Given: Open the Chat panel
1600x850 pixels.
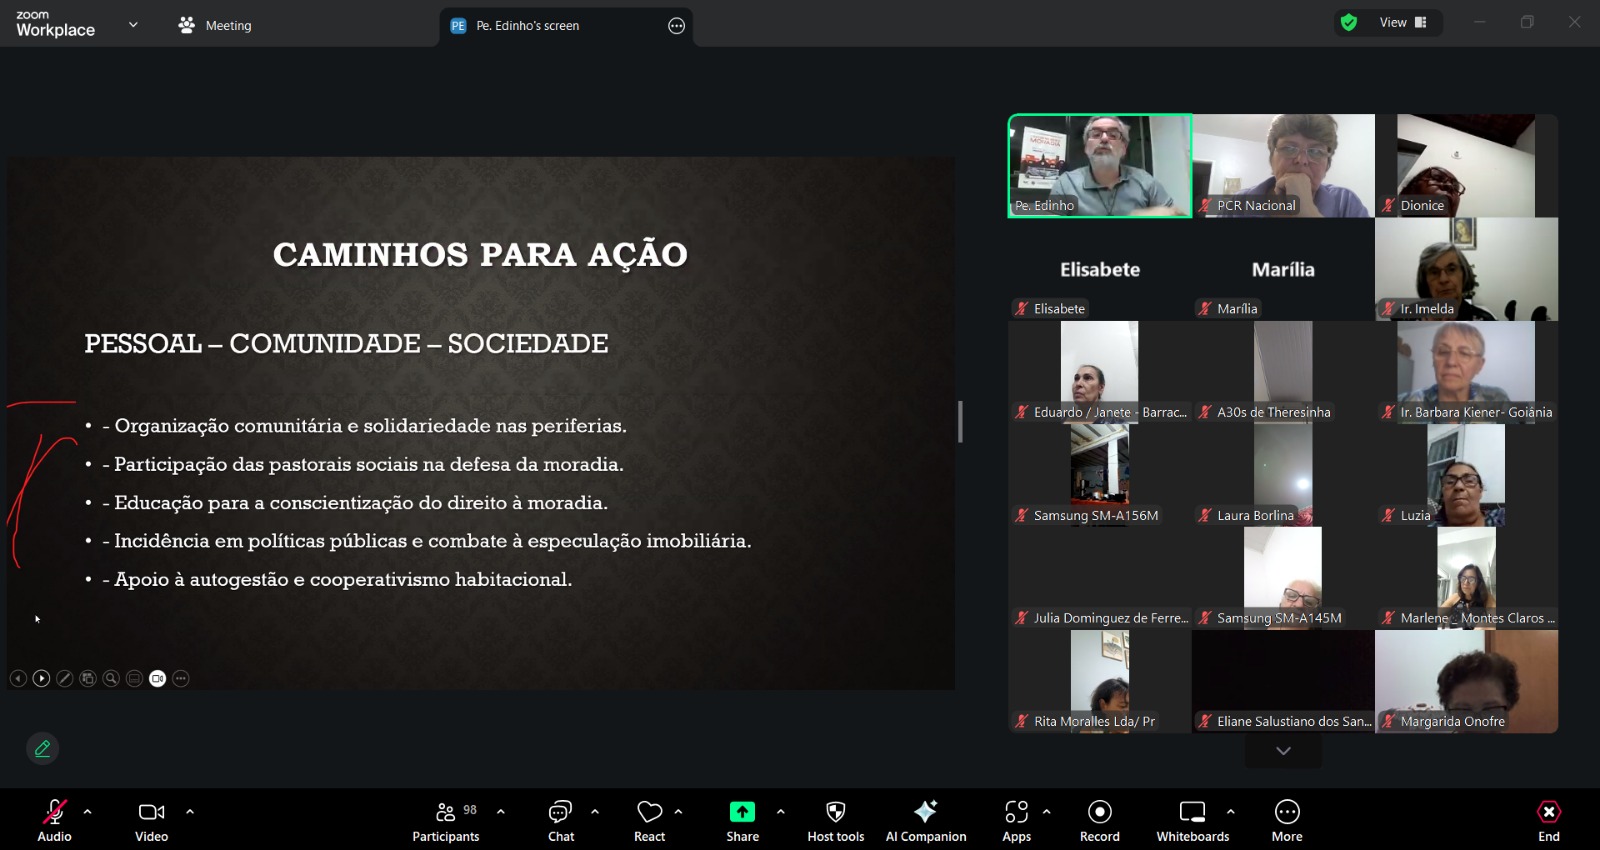Looking at the screenshot, I should (560, 820).
